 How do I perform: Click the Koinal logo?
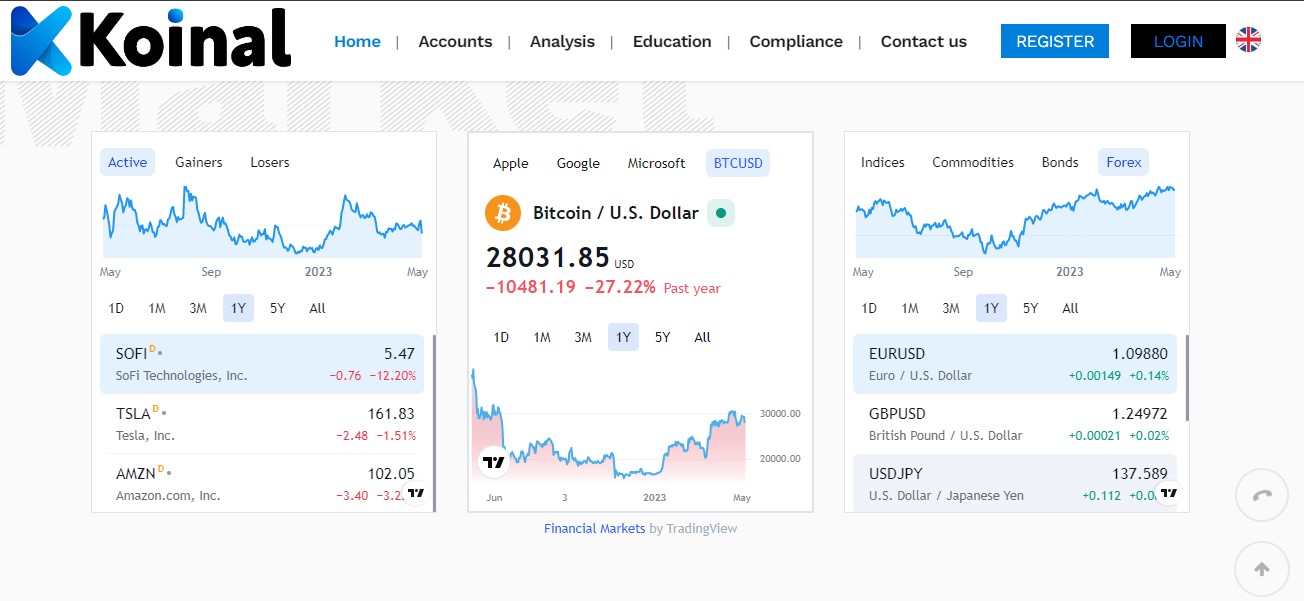[x=150, y=42]
